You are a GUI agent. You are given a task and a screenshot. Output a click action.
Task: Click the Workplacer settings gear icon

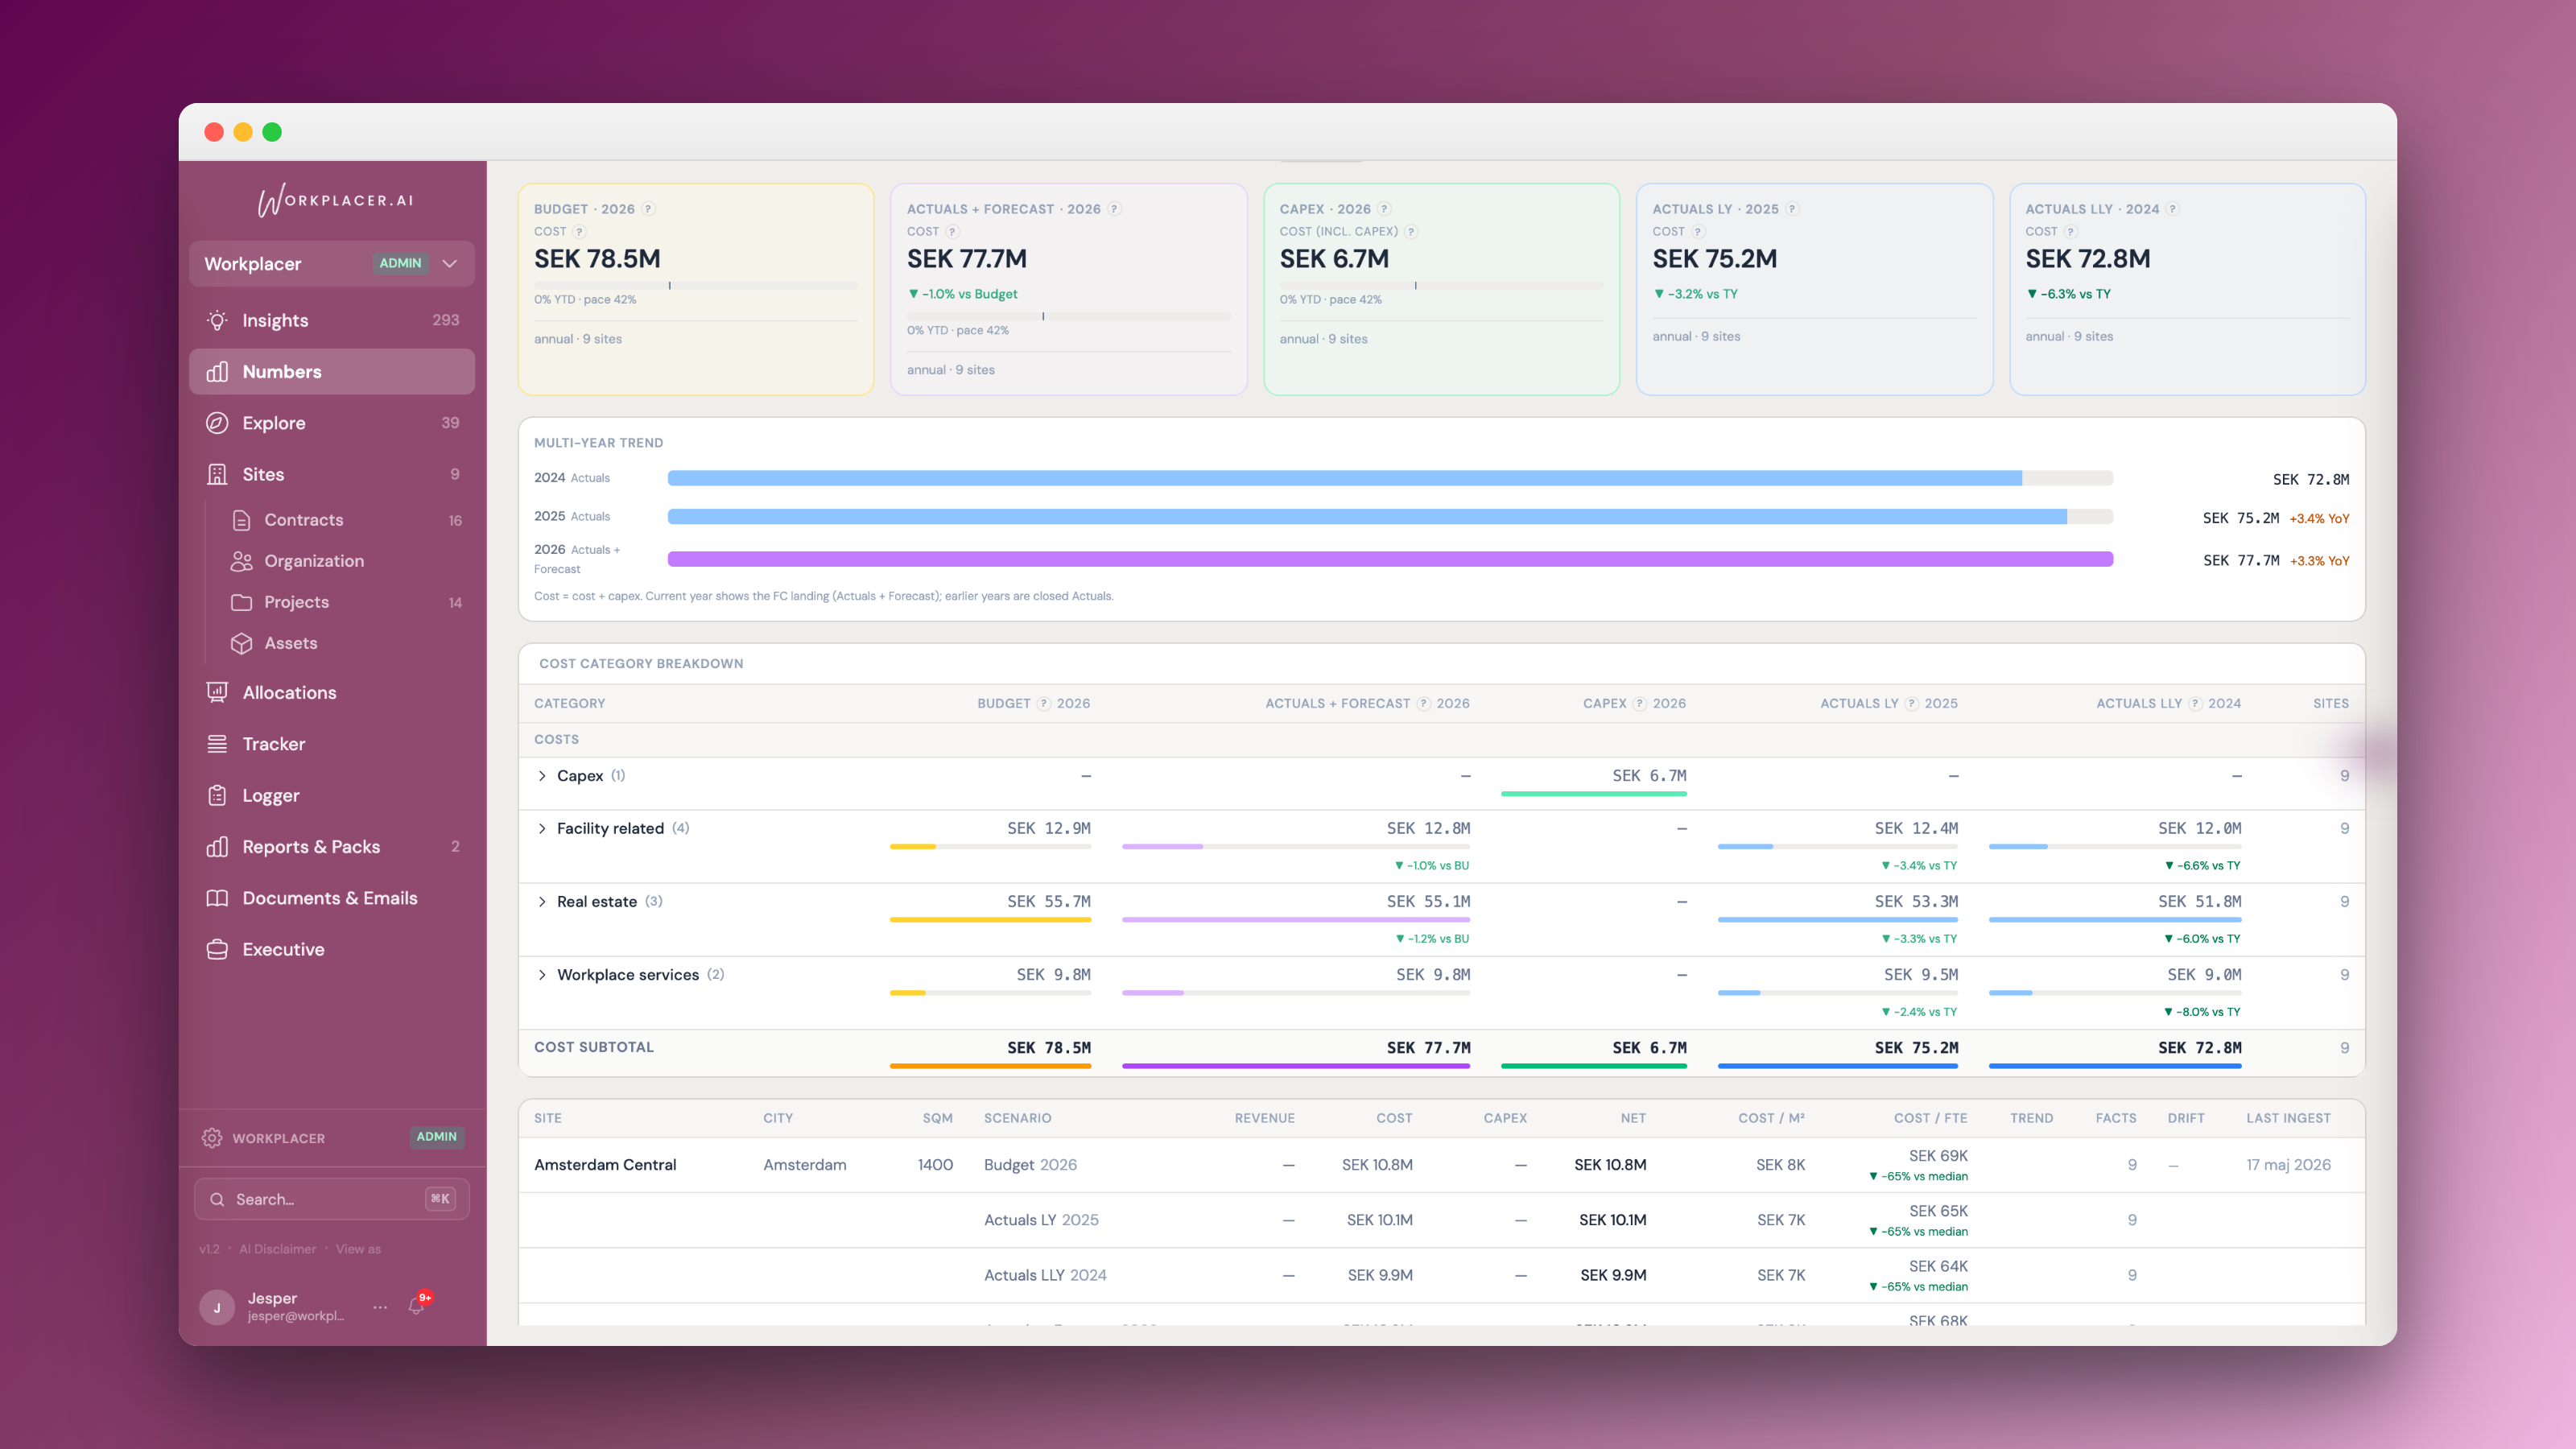[212, 1138]
